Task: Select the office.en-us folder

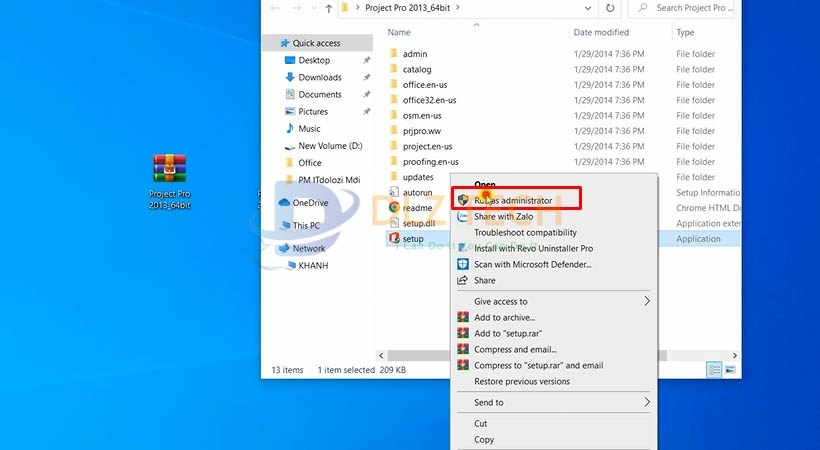Action: tap(425, 85)
